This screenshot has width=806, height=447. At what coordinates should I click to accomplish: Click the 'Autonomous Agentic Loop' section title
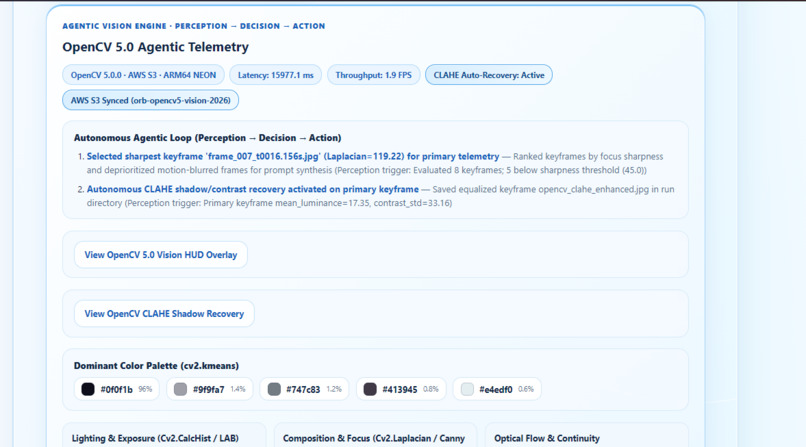pyautogui.click(x=208, y=138)
